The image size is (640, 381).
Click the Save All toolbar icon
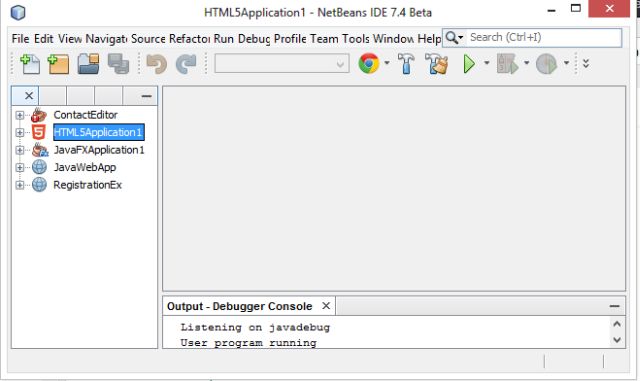118,64
